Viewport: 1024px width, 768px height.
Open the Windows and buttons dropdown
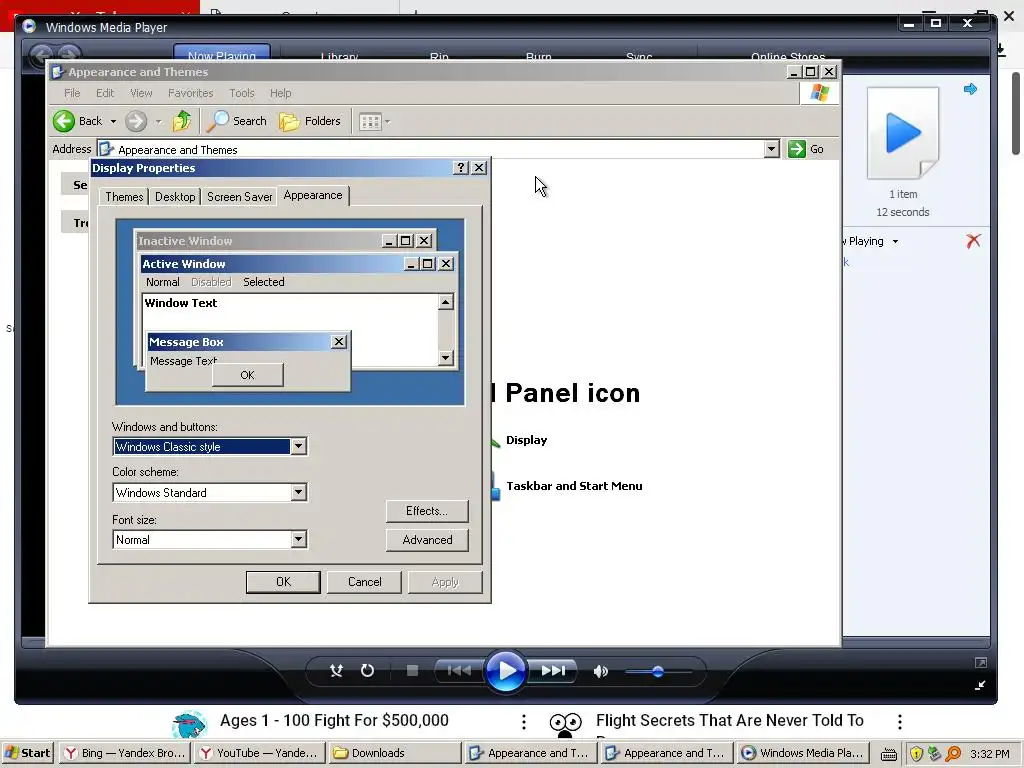(298, 446)
